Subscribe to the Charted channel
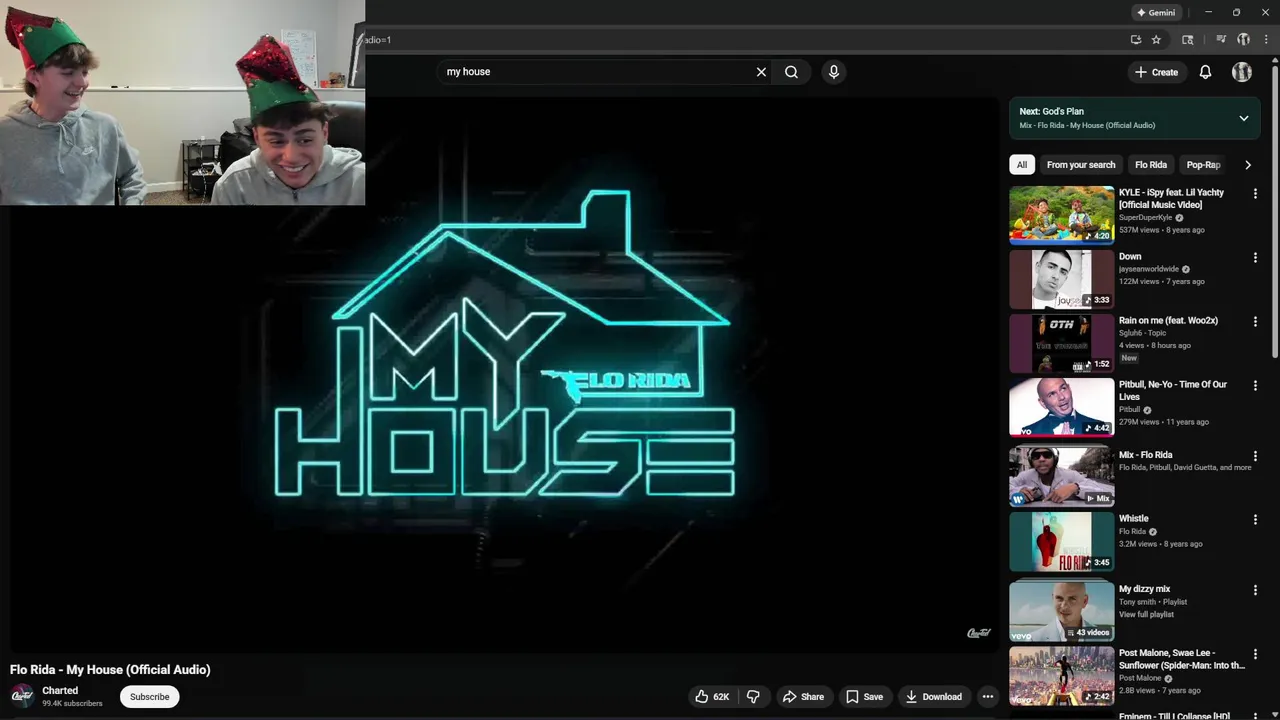The height and width of the screenshot is (720, 1280). point(149,697)
